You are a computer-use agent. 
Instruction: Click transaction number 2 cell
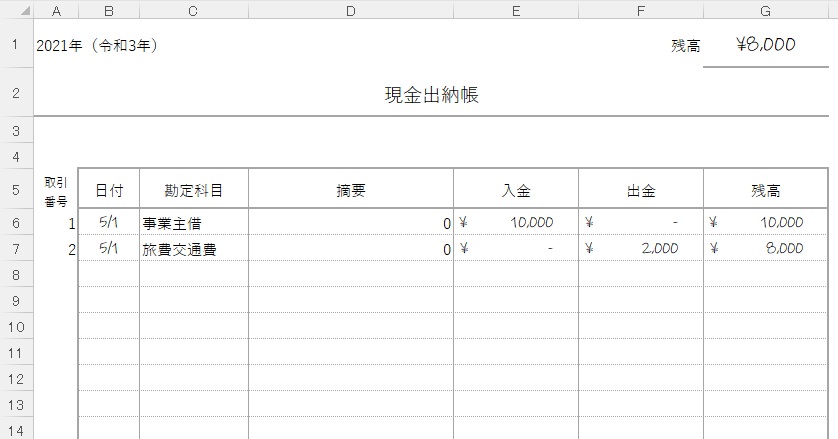click(x=56, y=249)
